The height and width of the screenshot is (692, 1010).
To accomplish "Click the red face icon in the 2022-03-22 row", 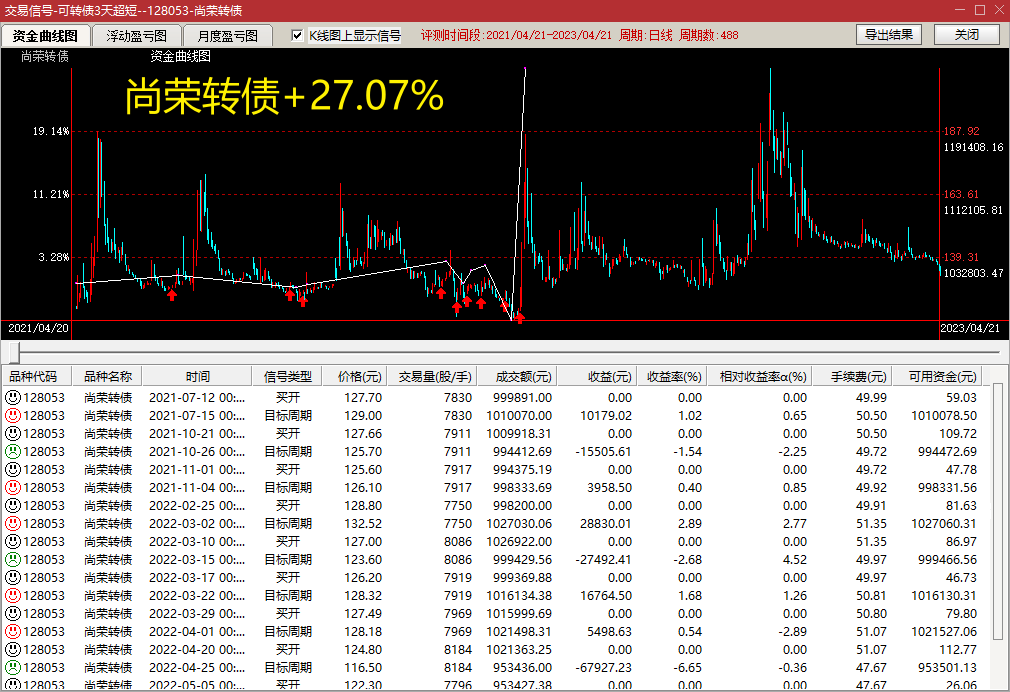I will [x=13, y=595].
